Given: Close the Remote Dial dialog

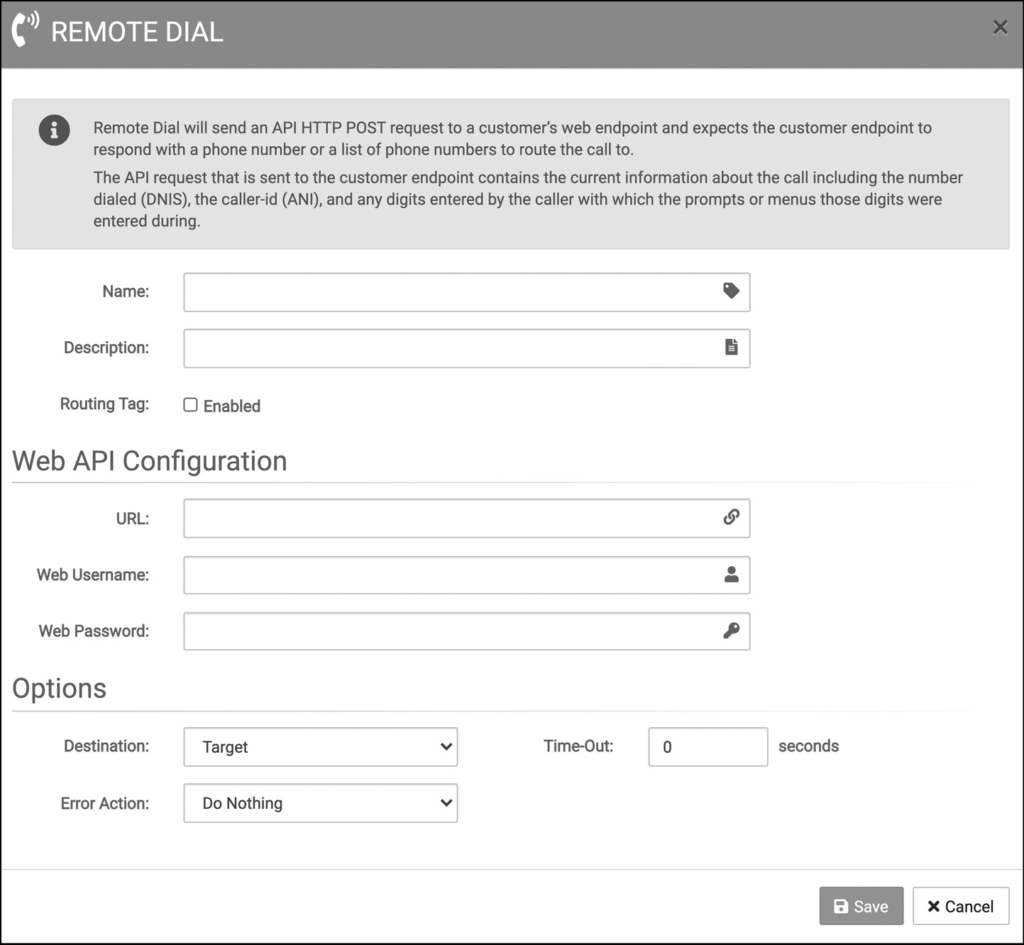Looking at the screenshot, I should tap(1000, 27).
